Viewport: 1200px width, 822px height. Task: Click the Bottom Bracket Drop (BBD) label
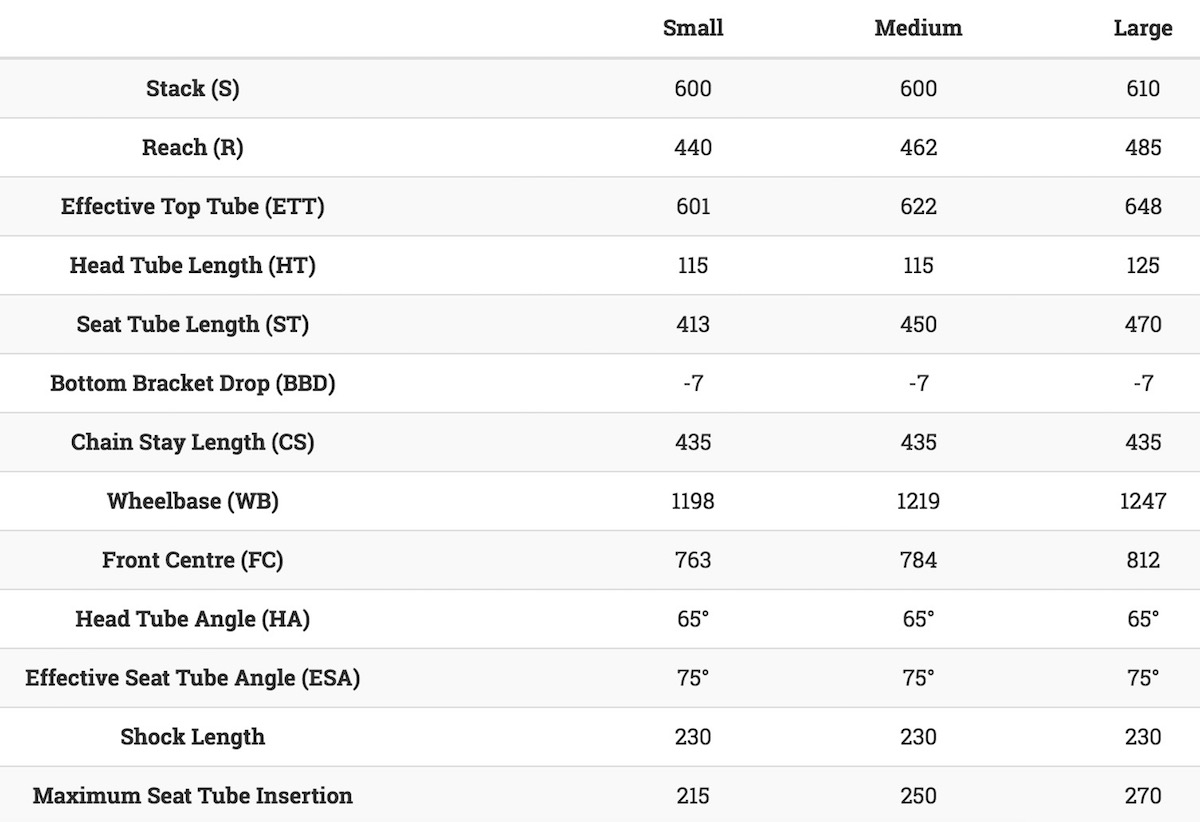tap(193, 383)
